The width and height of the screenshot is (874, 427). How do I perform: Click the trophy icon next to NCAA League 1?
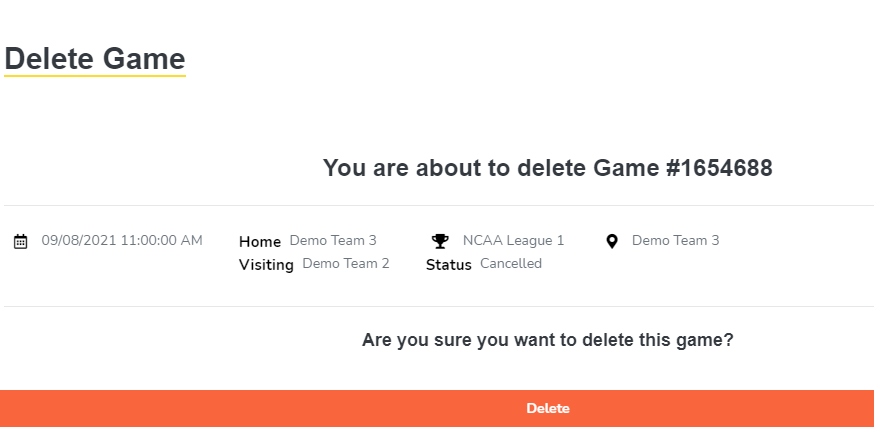coord(440,241)
